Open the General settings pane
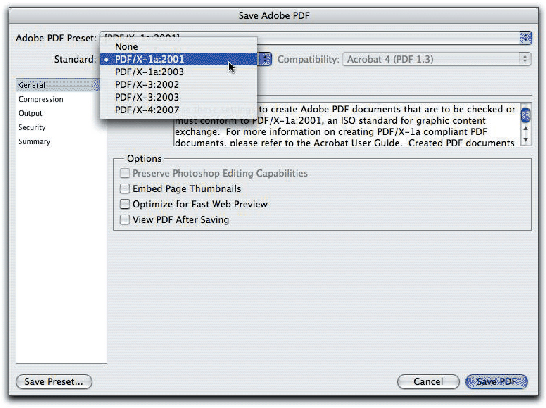The height and width of the screenshot is (408, 546). coord(58,85)
